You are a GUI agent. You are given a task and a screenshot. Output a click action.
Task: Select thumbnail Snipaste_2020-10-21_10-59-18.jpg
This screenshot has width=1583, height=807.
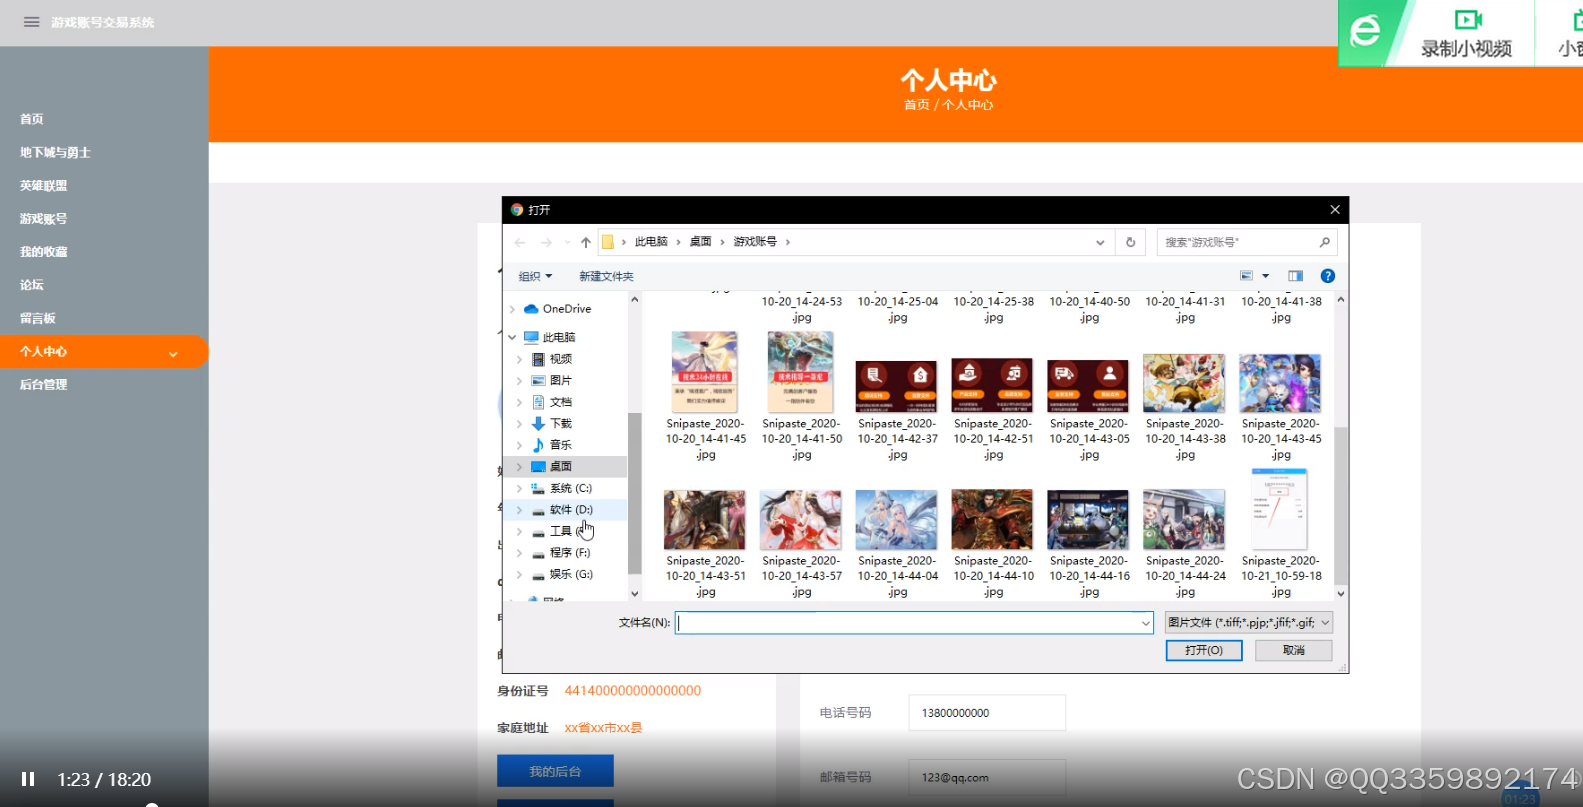[1280, 509]
